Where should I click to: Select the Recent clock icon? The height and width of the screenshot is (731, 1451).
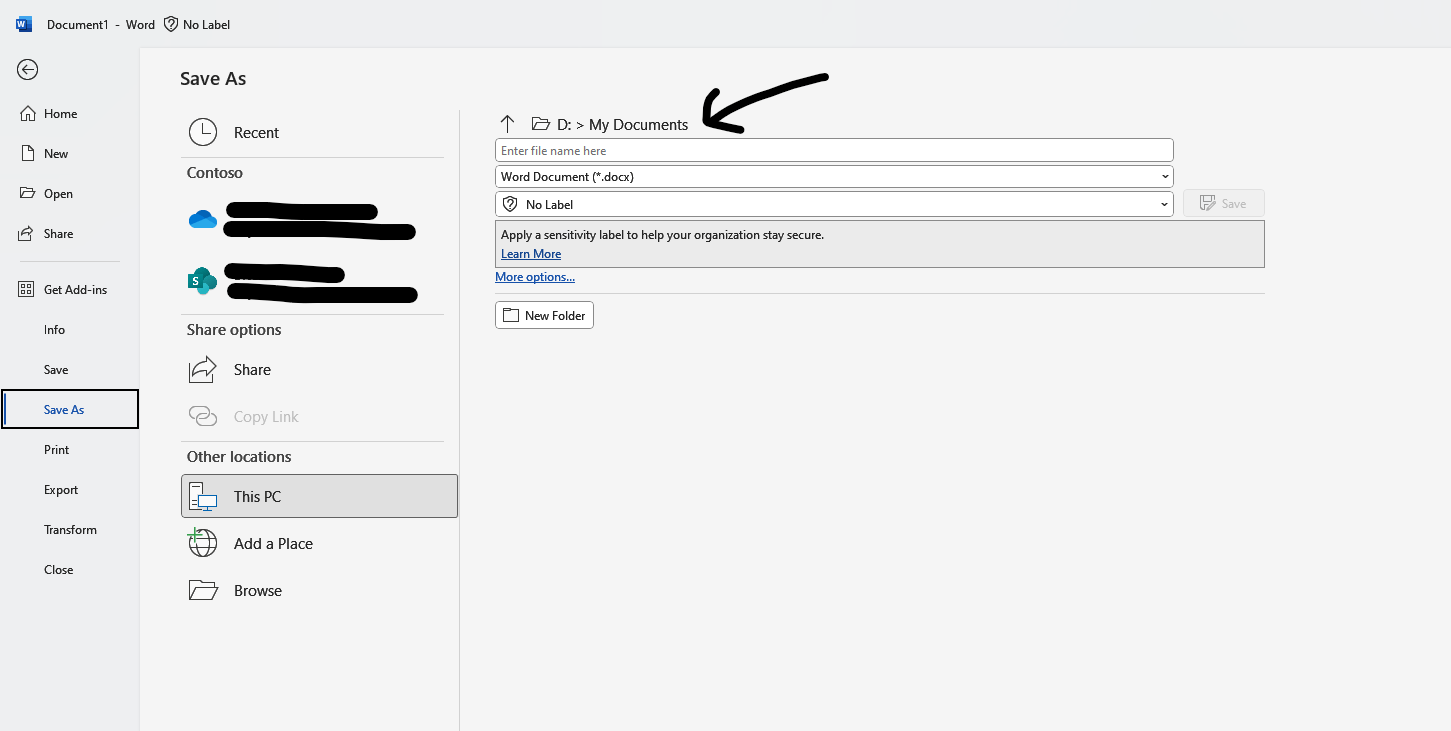[x=203, y=131]
